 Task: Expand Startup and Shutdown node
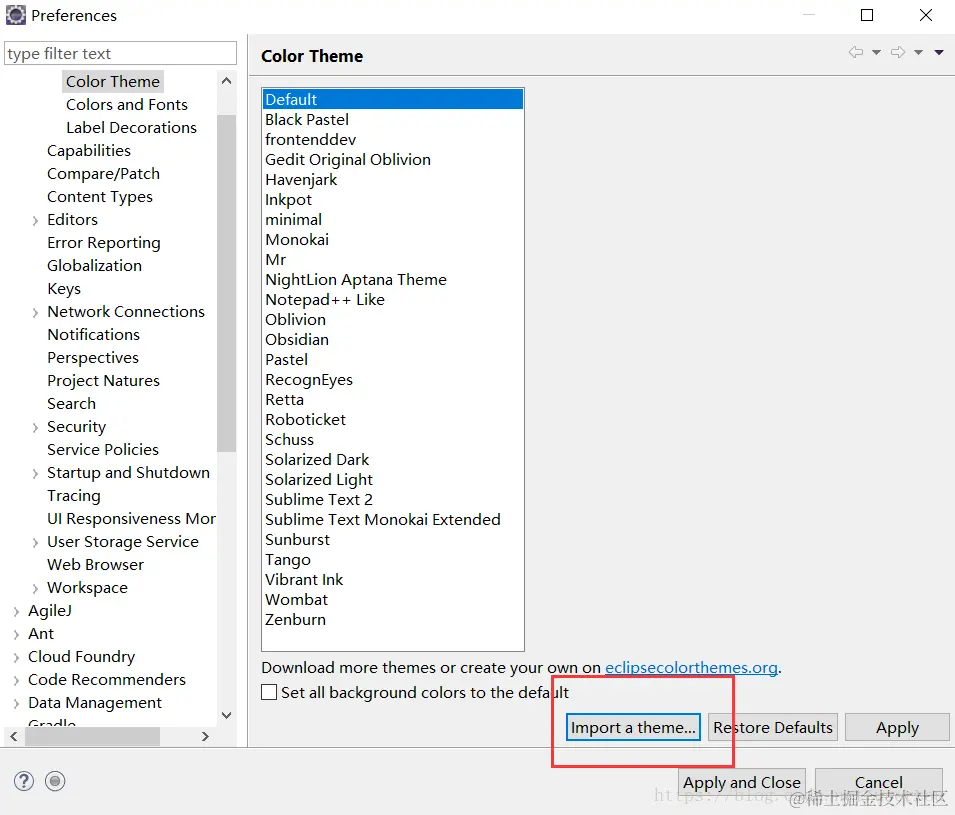(x=35, y=473)
